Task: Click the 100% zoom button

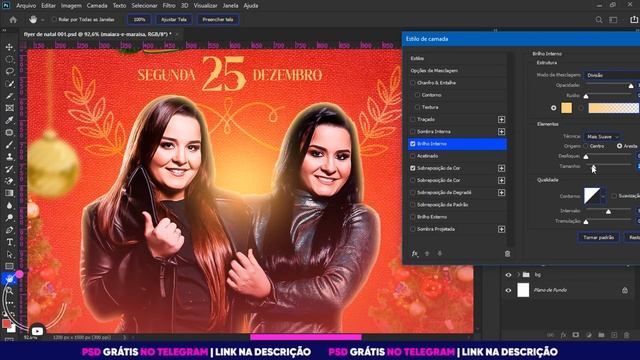Action: 139,20
